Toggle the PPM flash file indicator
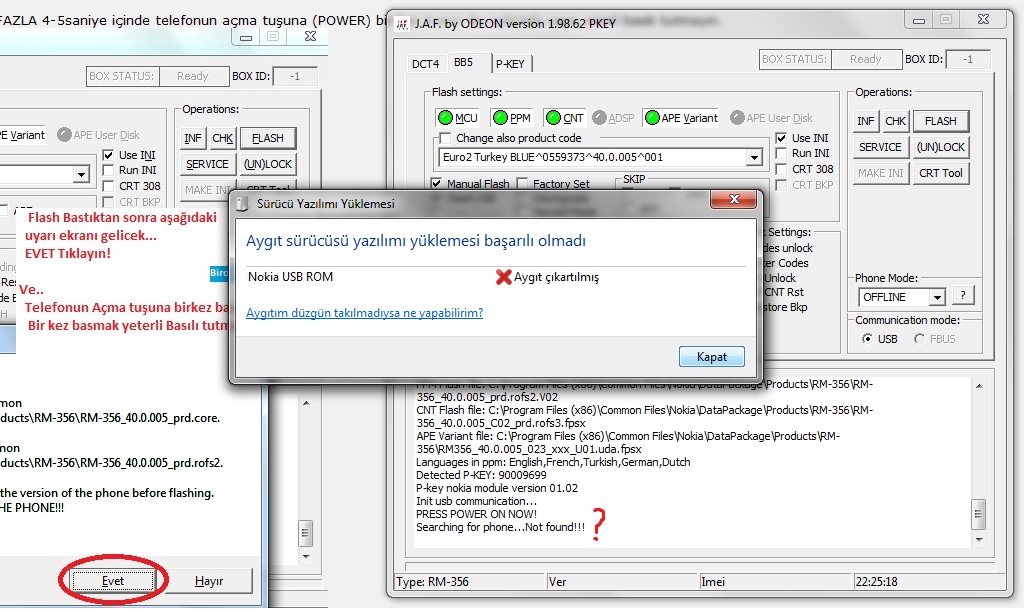 click(511, 117)
